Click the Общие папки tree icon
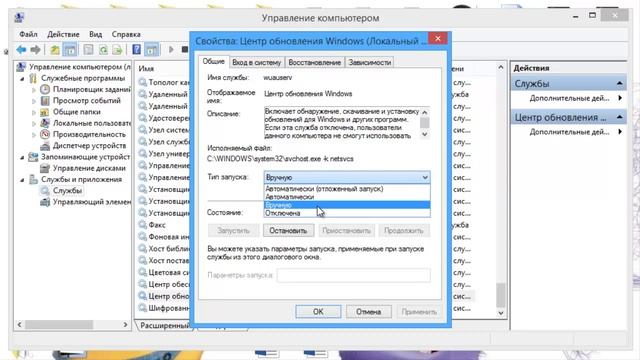 coord(45,112)
